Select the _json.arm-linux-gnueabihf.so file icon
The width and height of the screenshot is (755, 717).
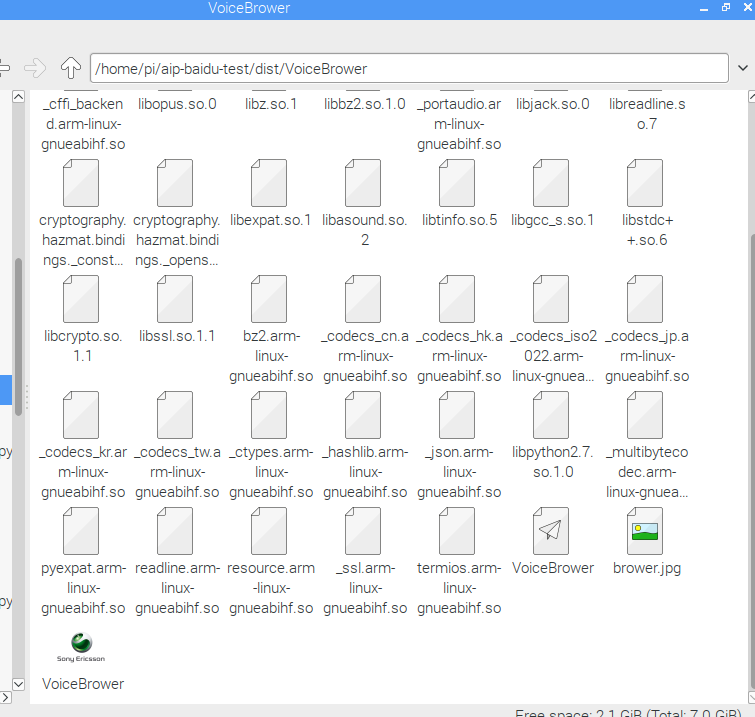point(457,416)
